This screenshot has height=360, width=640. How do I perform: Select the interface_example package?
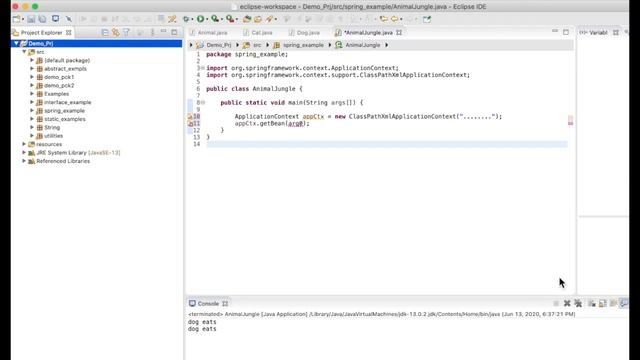coord(68,102)
